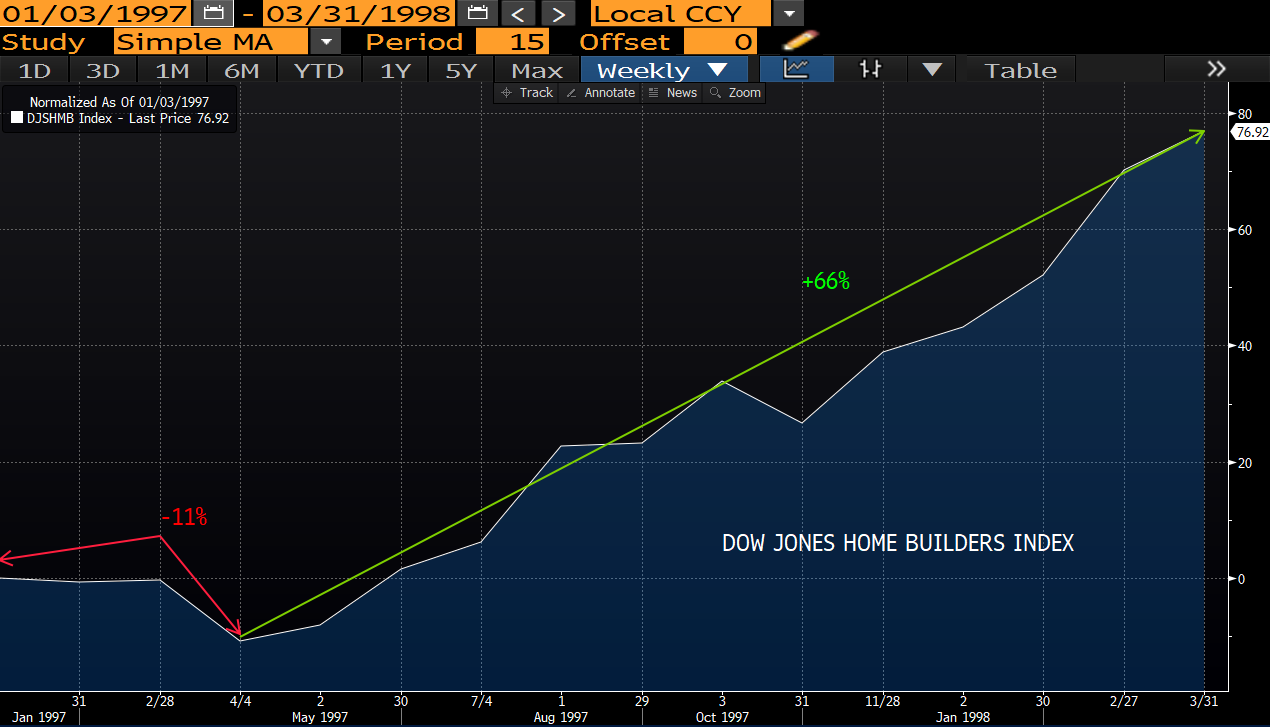Click the start date field 01/03/1997
The height and width of the screenshot is (727, 1270).
click(96, 14)
